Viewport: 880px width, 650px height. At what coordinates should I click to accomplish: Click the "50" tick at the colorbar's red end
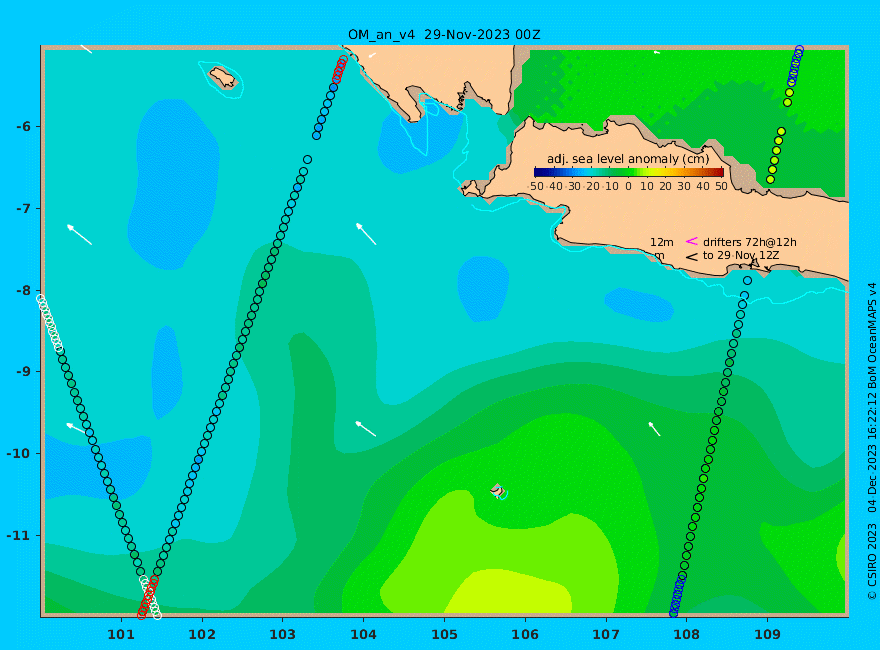pyautogui.click(x=722, y=186)
